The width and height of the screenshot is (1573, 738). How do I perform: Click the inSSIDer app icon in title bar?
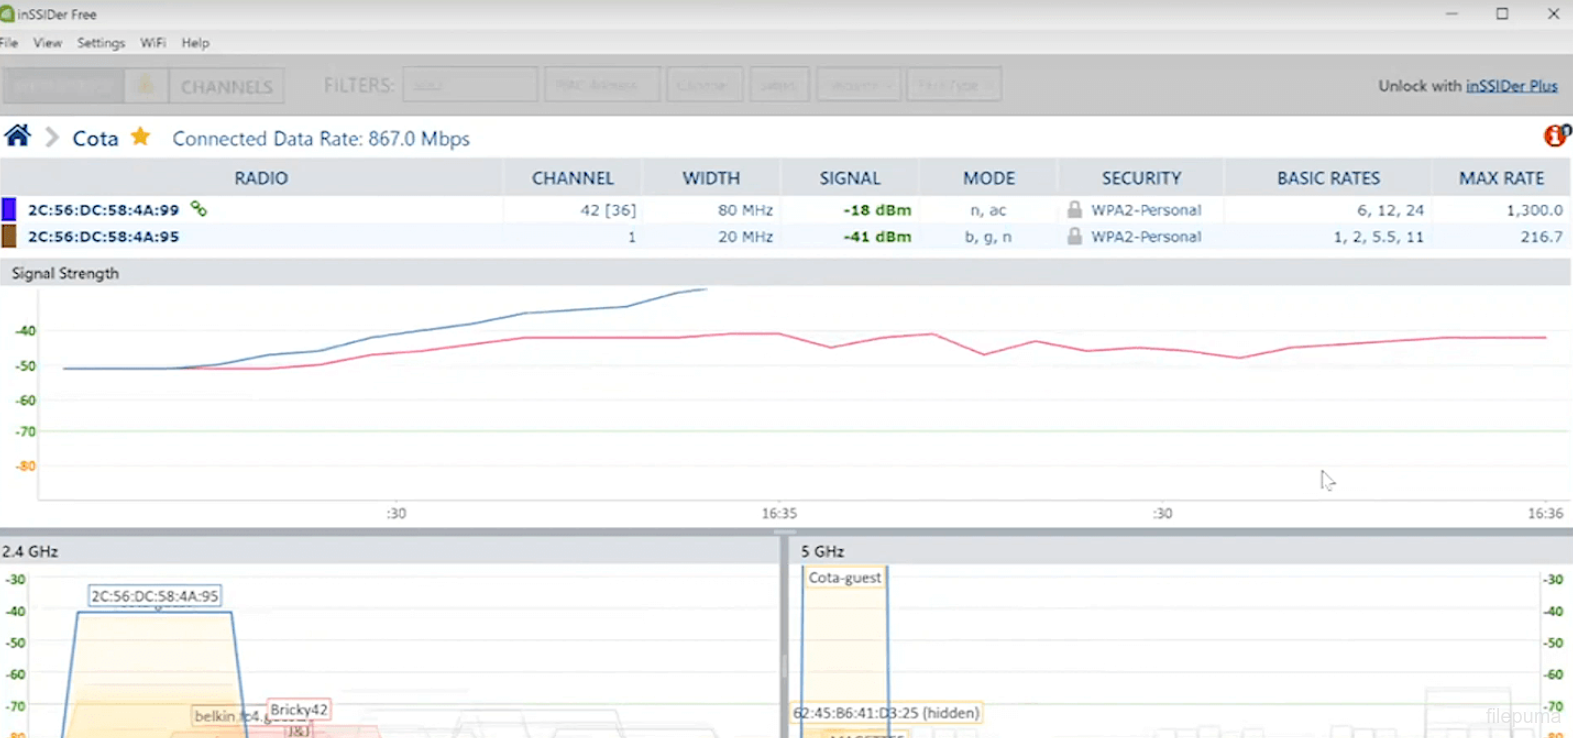8,14
